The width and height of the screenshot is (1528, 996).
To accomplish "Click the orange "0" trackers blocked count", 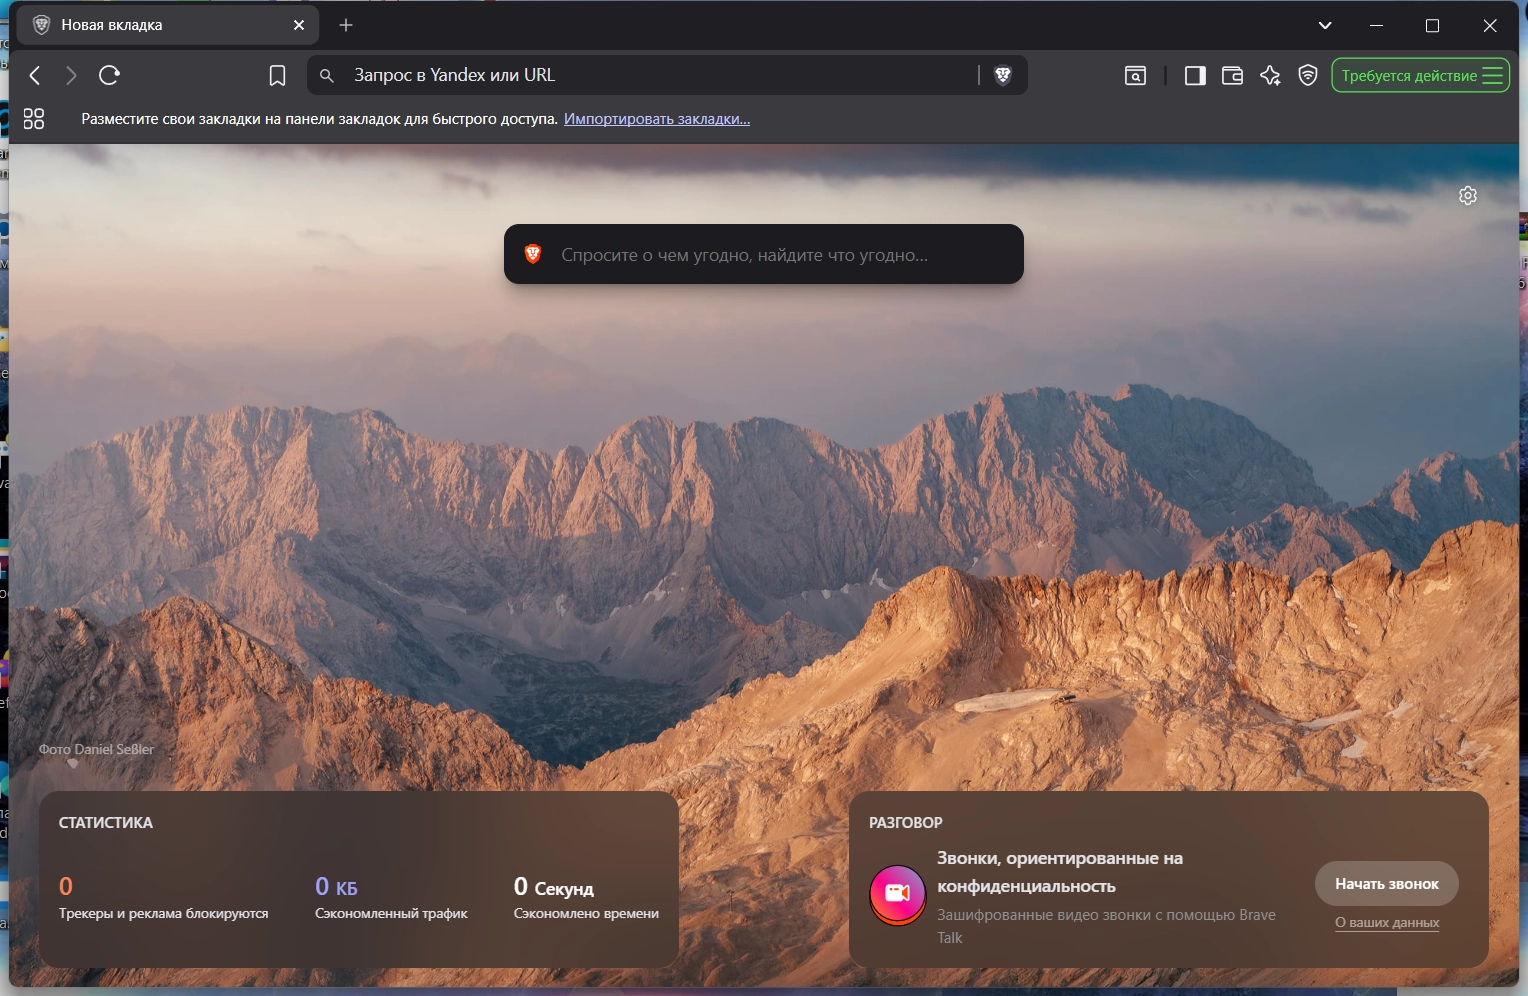I will click(x=66, y=887).
